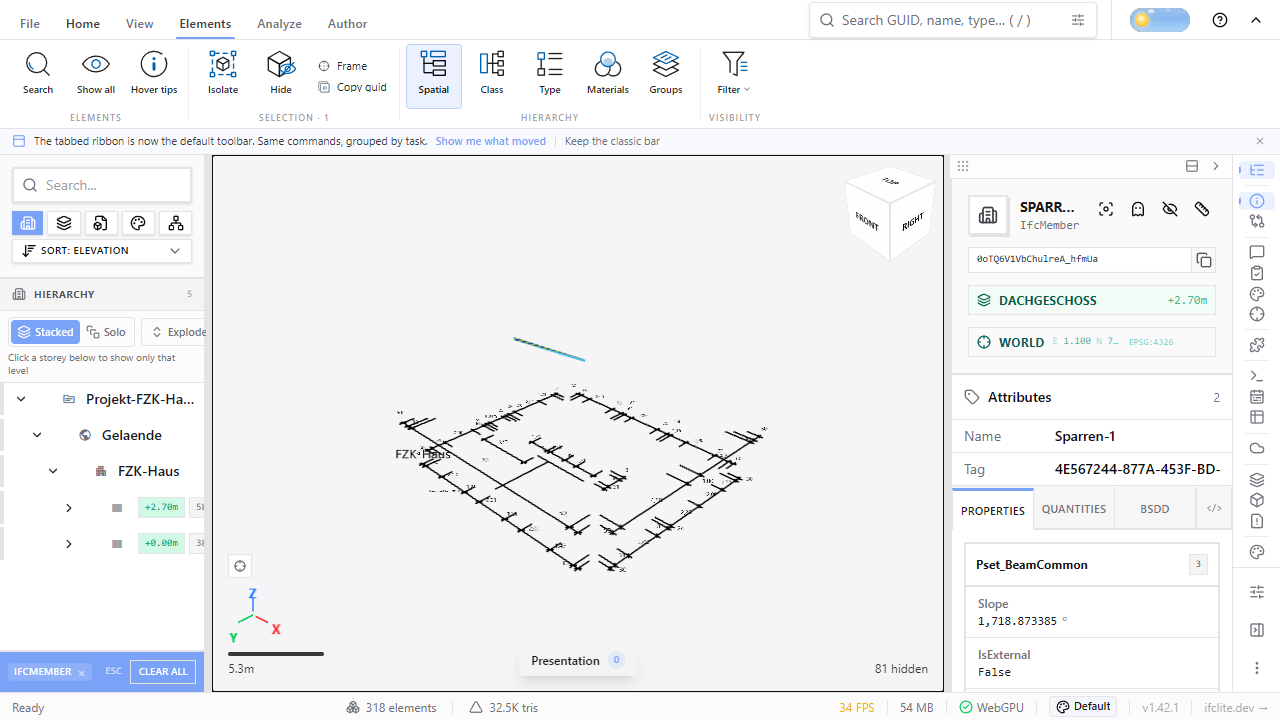1280x720 pixels.
Task: Open the Filter dropdown in ribbon
Action: [x=735, y=73]
